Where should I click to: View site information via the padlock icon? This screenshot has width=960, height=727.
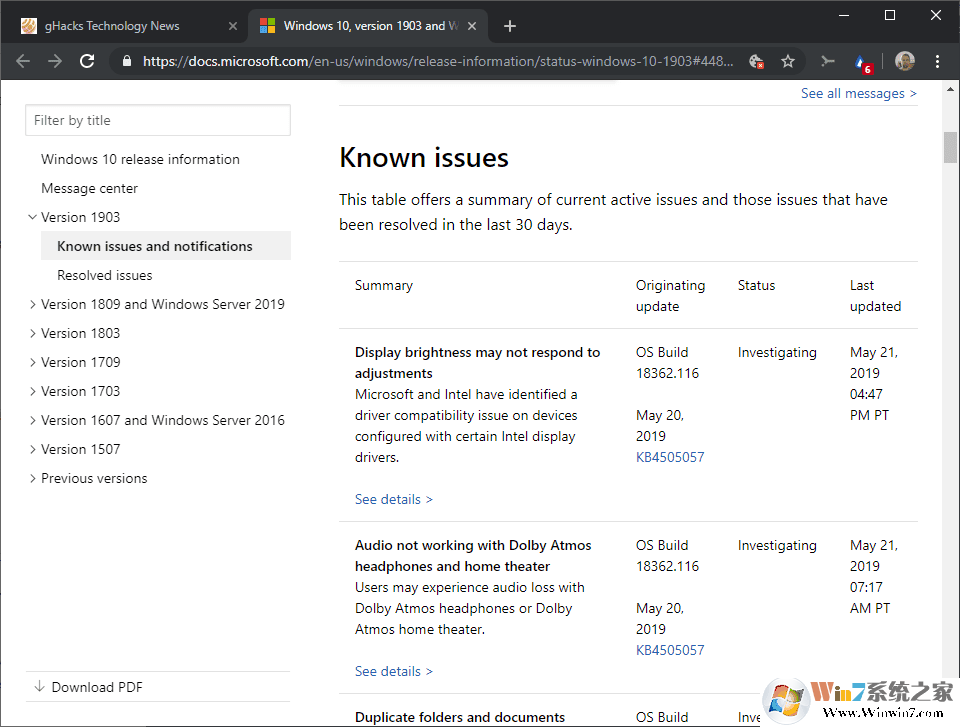(x=126, y=61)
